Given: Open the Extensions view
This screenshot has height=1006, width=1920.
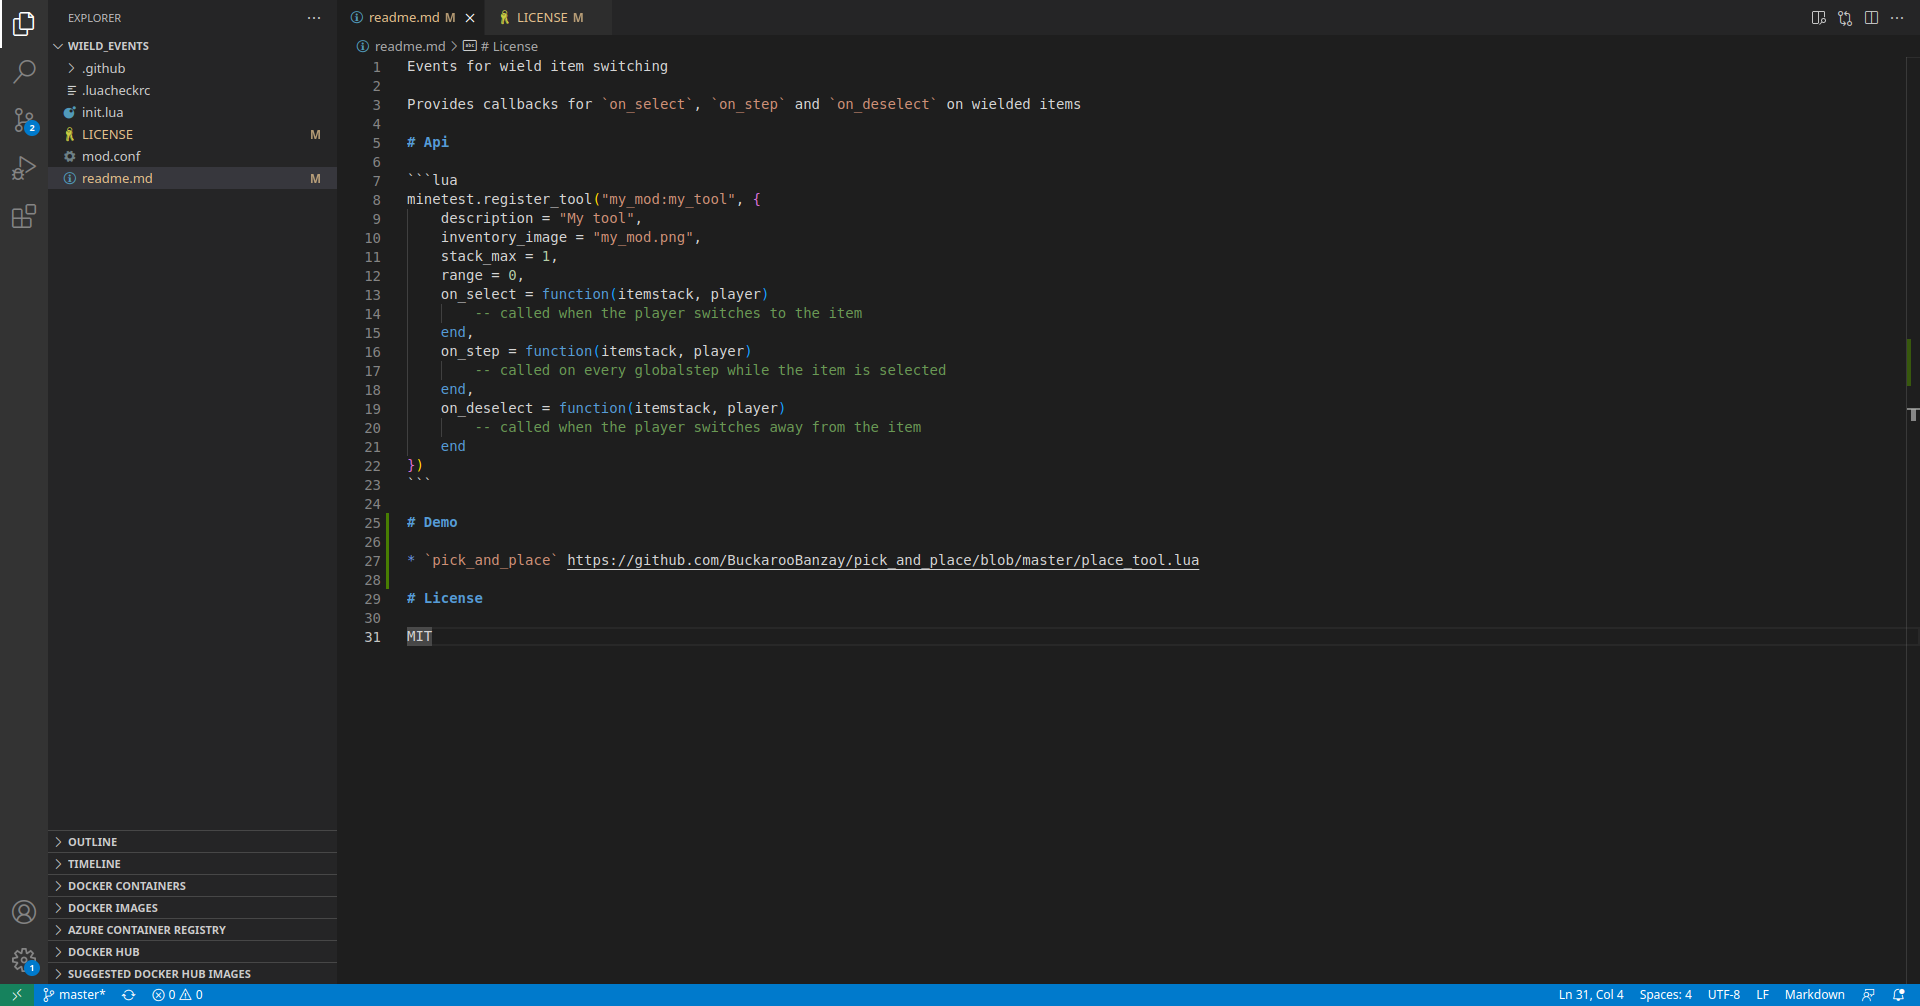Looking at the screenshot, I should 24,216.
